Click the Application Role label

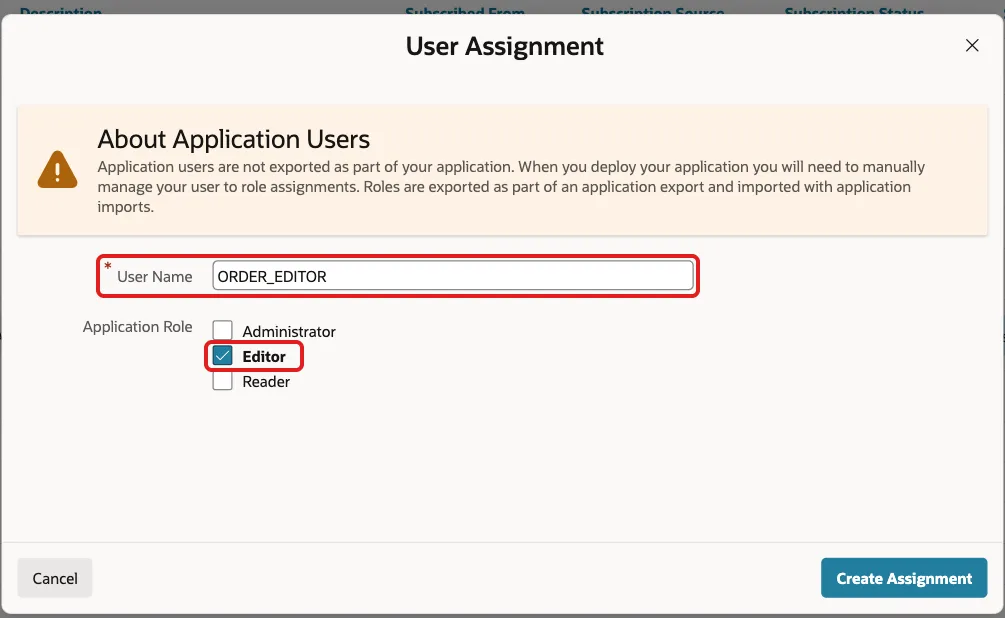[x=137, y=326]
